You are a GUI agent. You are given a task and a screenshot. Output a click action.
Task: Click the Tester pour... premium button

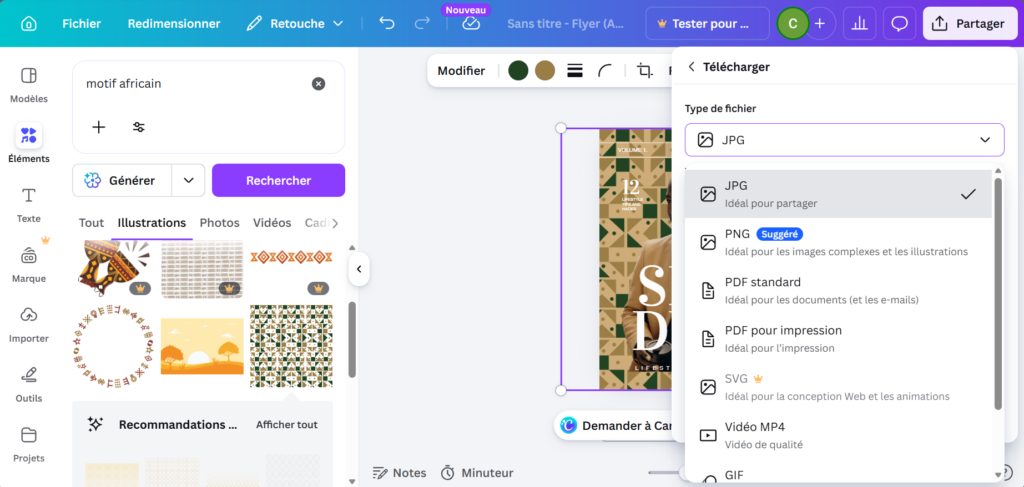point(707,24)
